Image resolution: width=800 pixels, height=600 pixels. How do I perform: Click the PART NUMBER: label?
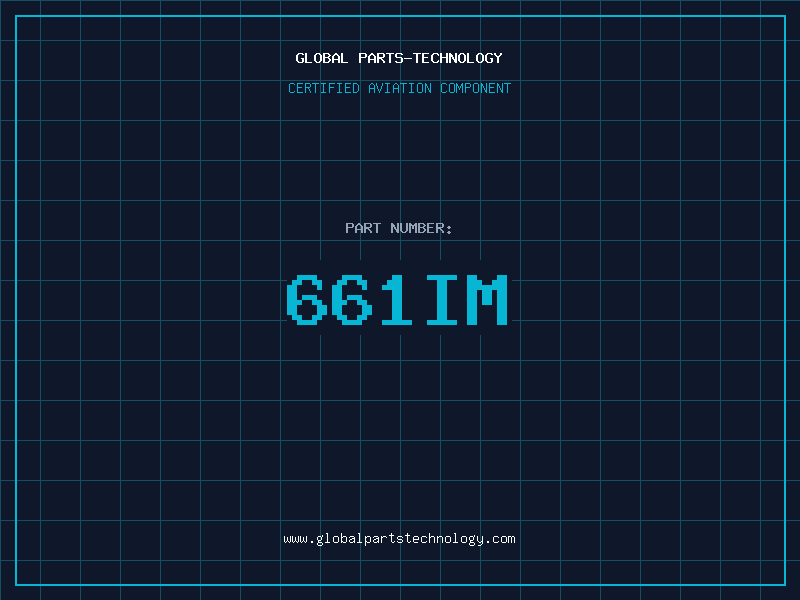point(399,228)
